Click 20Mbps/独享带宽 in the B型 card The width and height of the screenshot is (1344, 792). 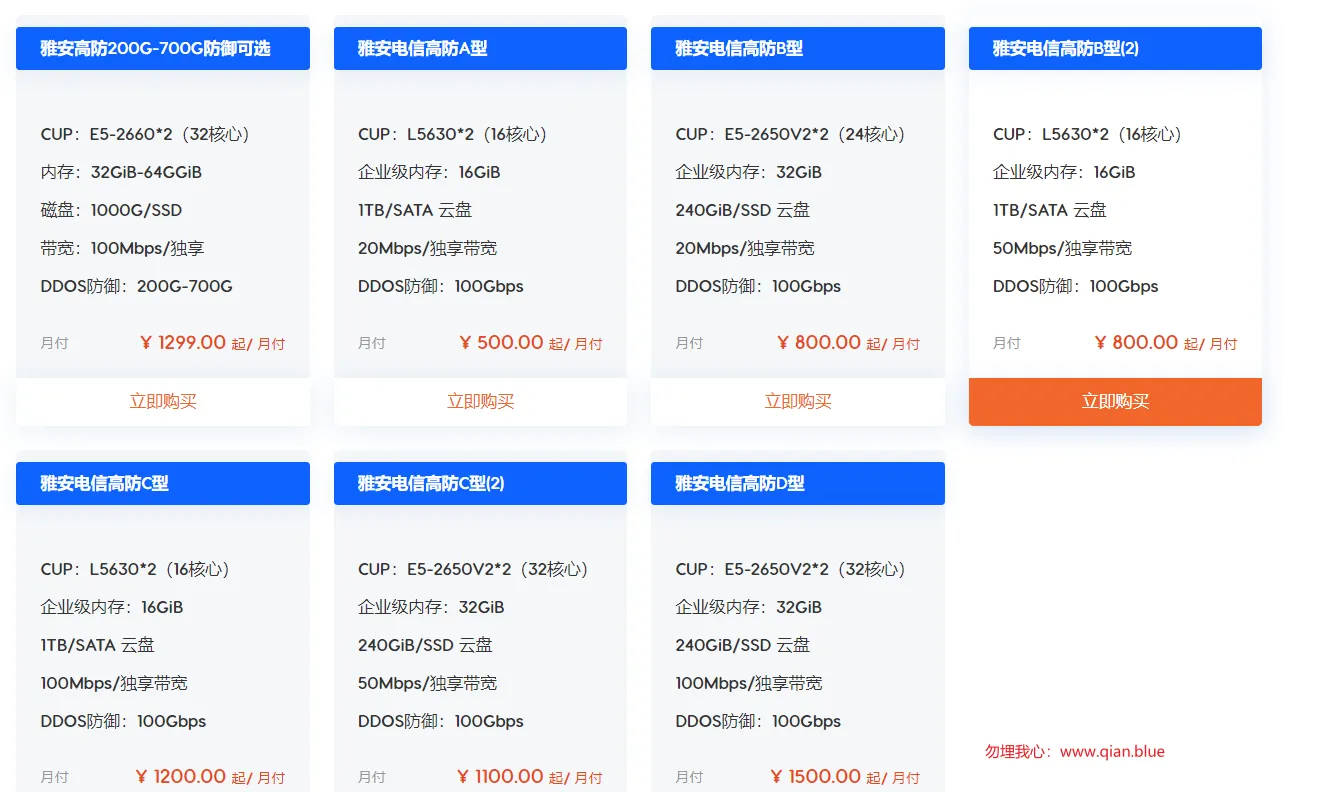(x=745, y=248)
